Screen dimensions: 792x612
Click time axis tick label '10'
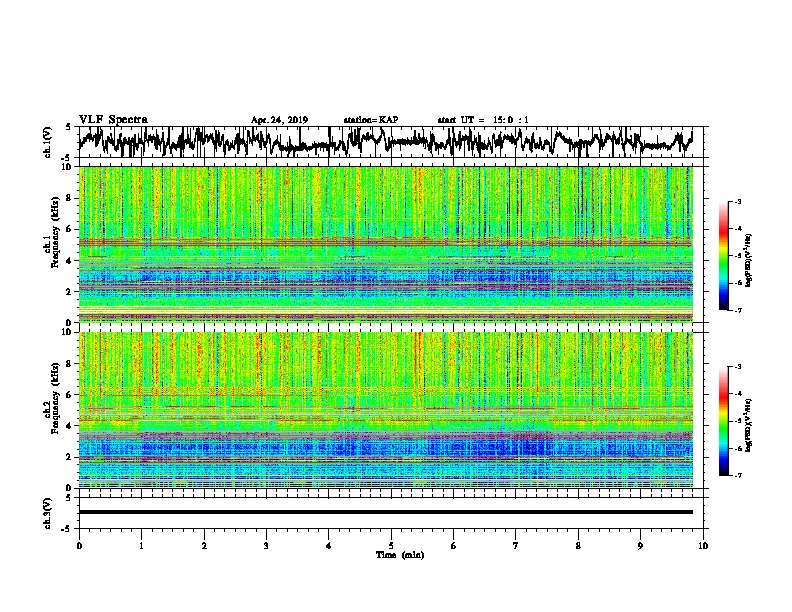703,545
